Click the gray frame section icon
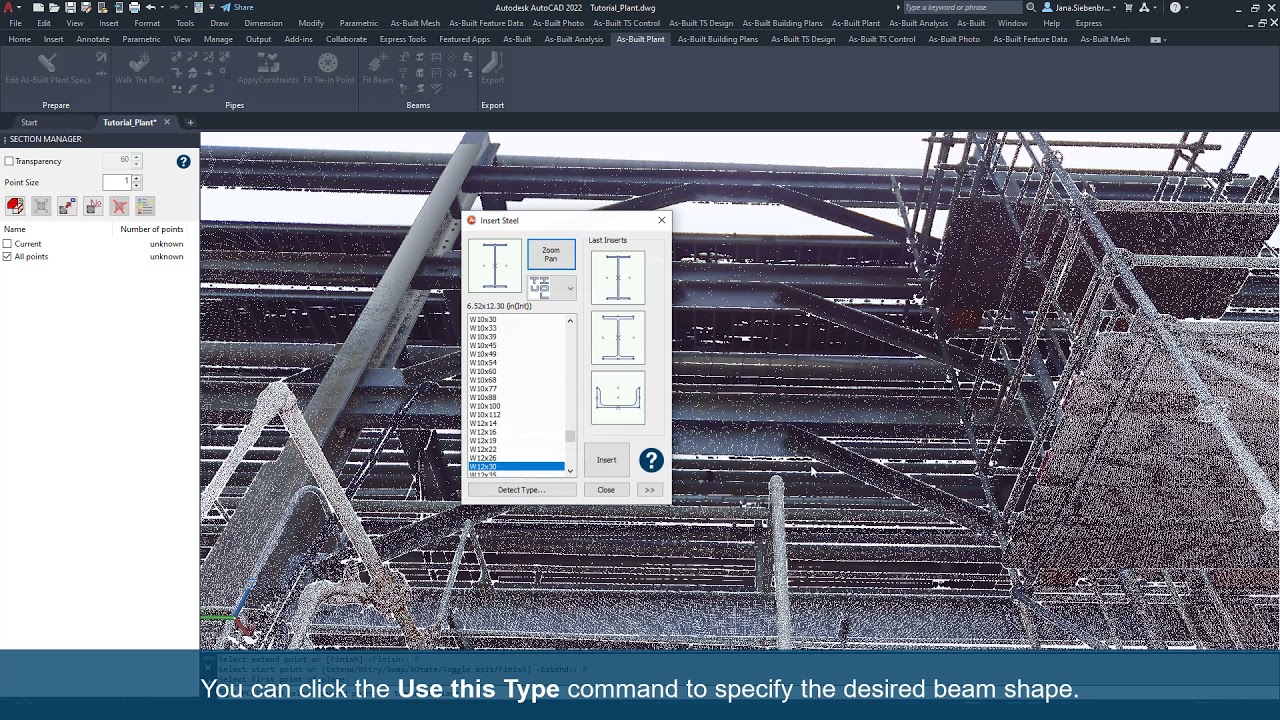This screenshot has height=720, width=1280. click(x=41, y=206)
